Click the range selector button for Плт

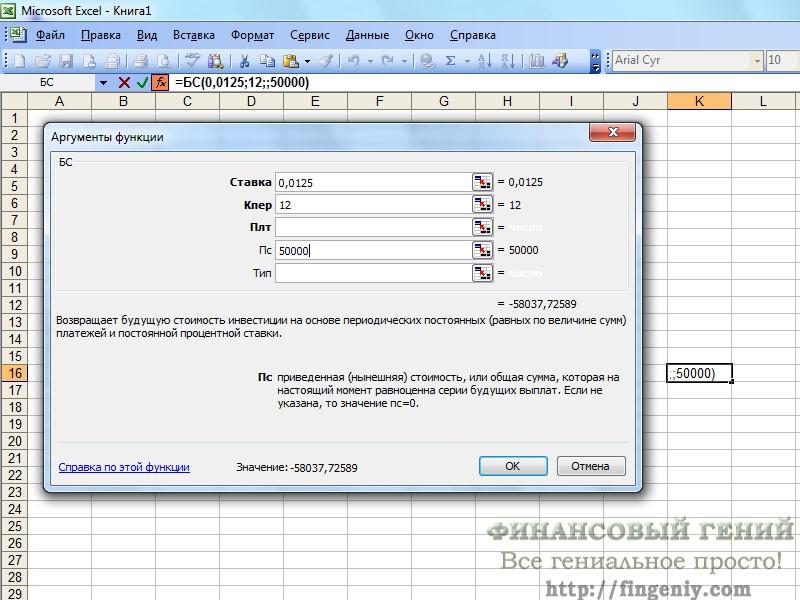[x=482, y=227]
